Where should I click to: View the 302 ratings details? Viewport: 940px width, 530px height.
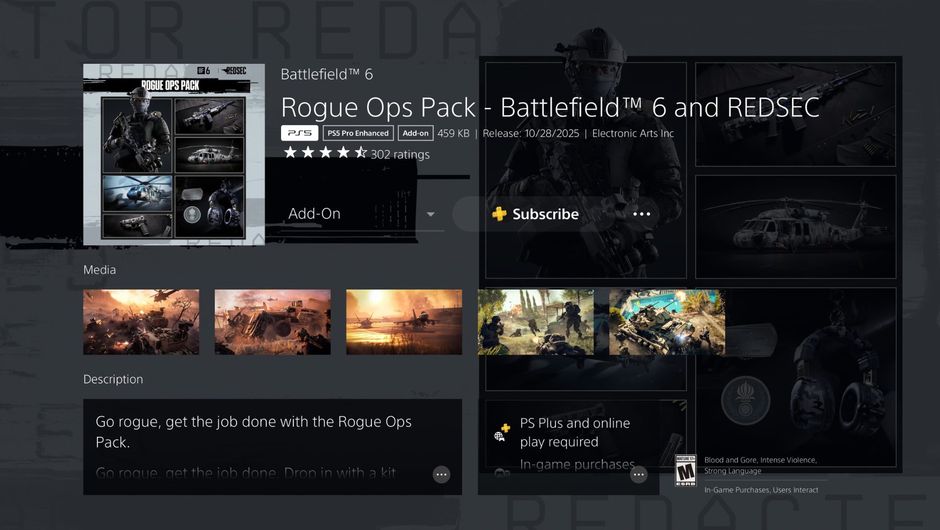(400, 154)
